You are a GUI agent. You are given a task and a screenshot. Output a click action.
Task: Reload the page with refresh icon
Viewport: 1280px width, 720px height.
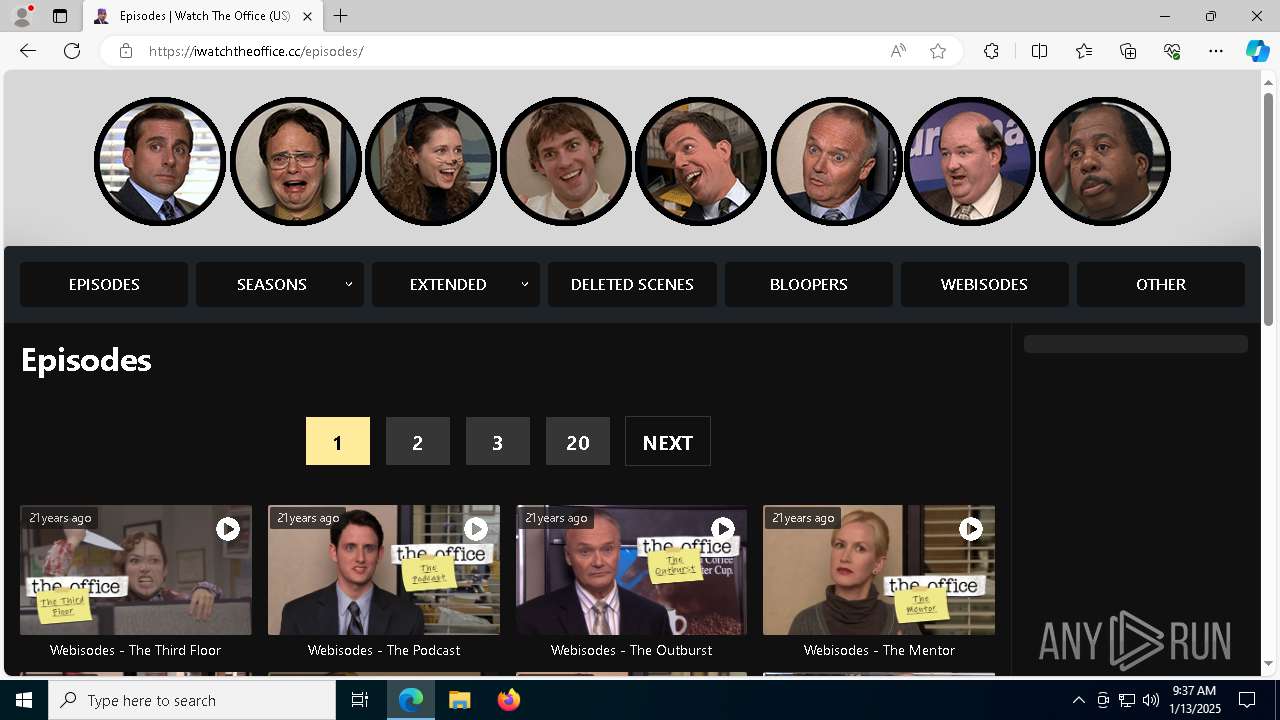pos(72,51)
